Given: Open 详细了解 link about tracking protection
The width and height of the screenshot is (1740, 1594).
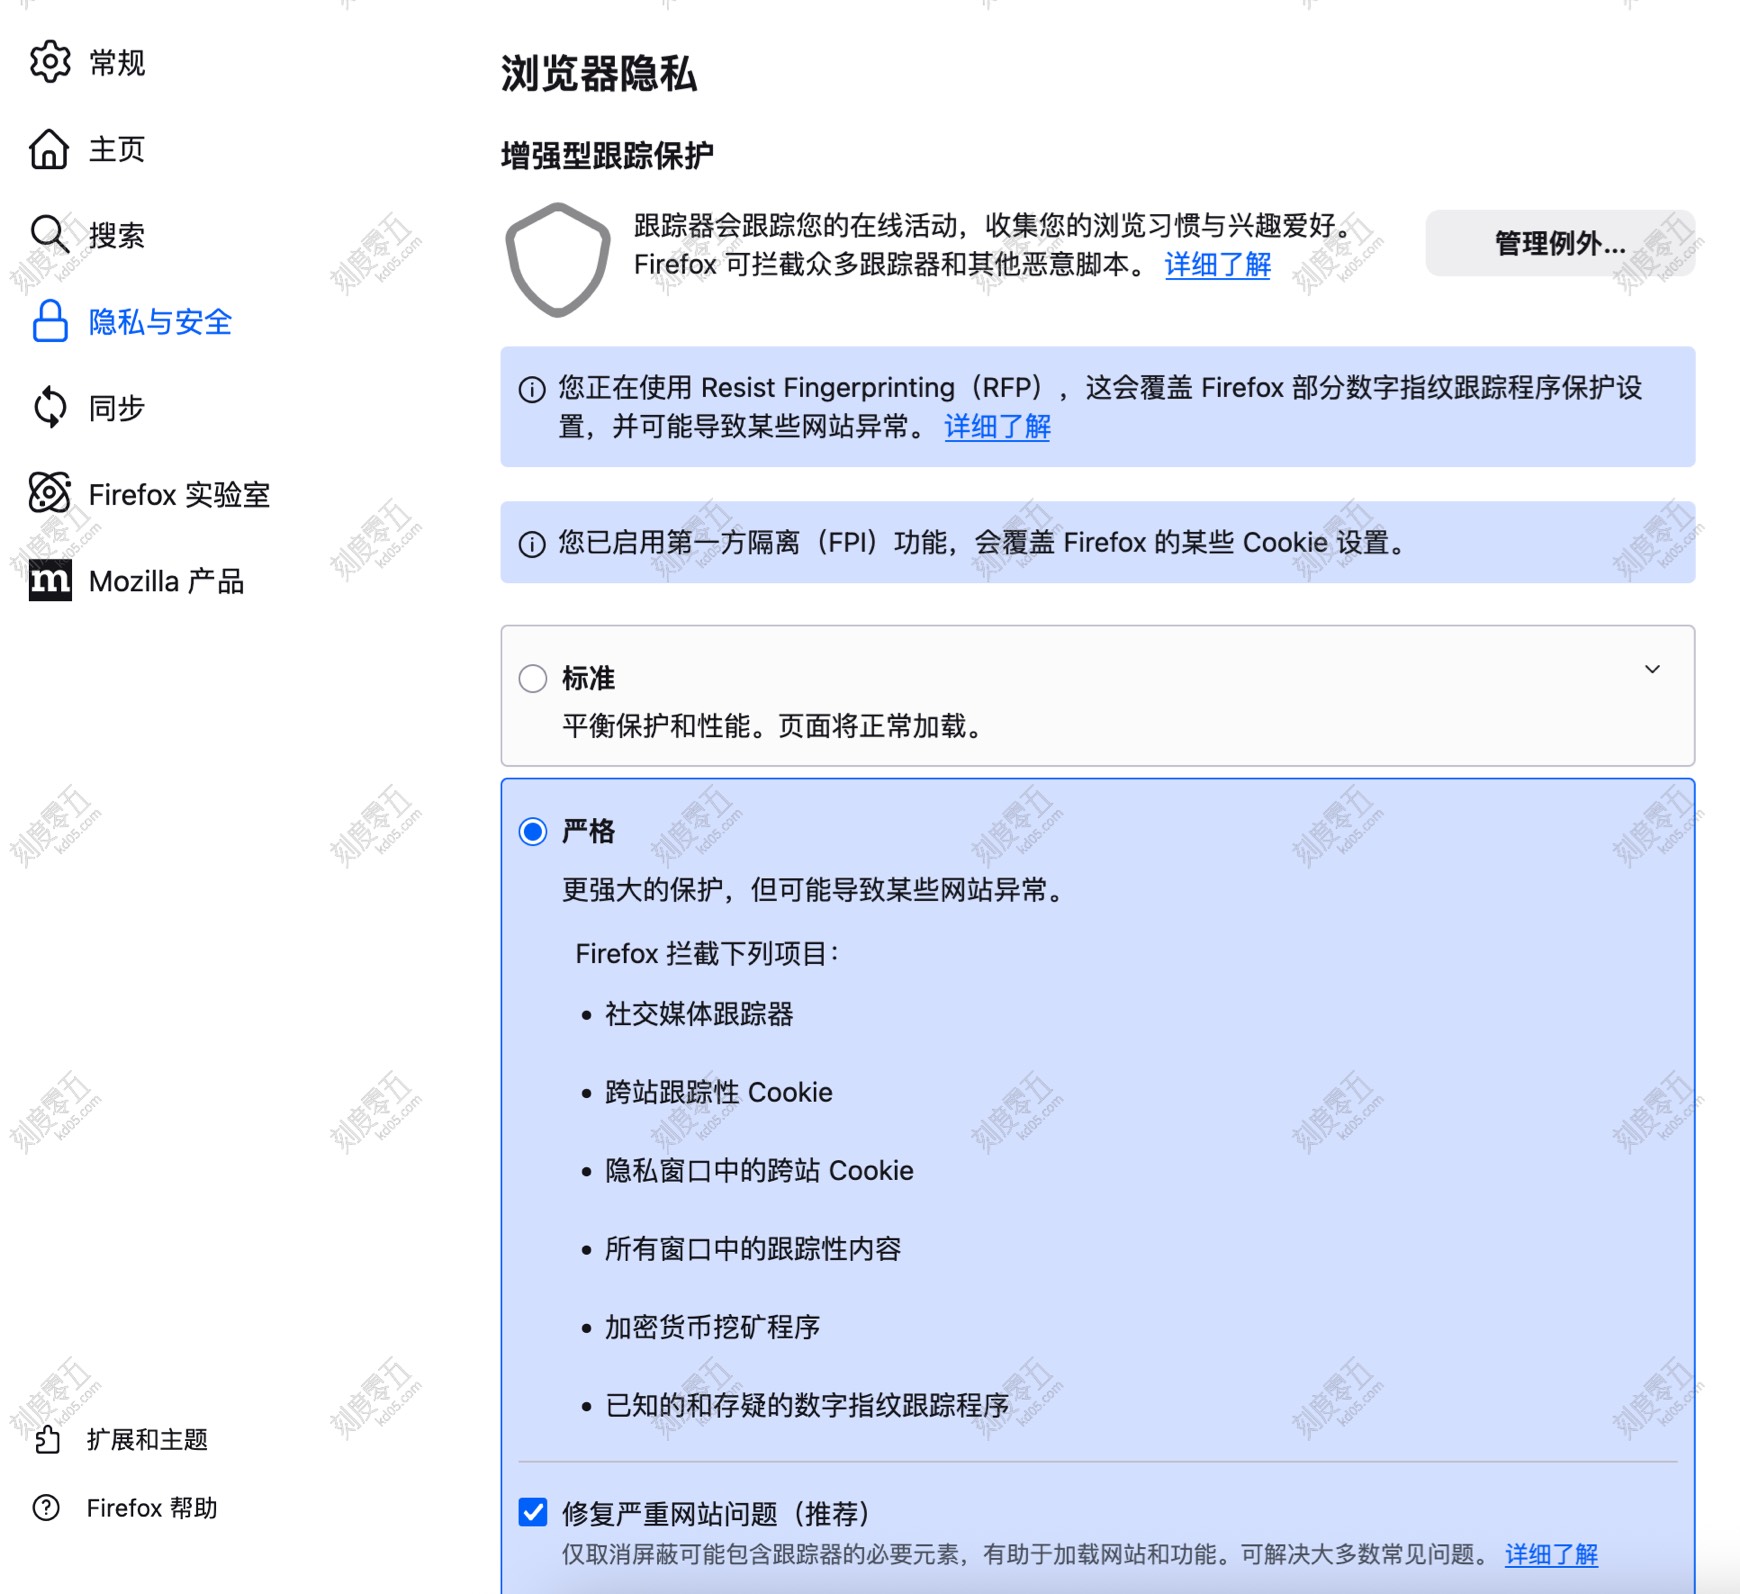Looking at the screenshot, I should click(1216, 265).
